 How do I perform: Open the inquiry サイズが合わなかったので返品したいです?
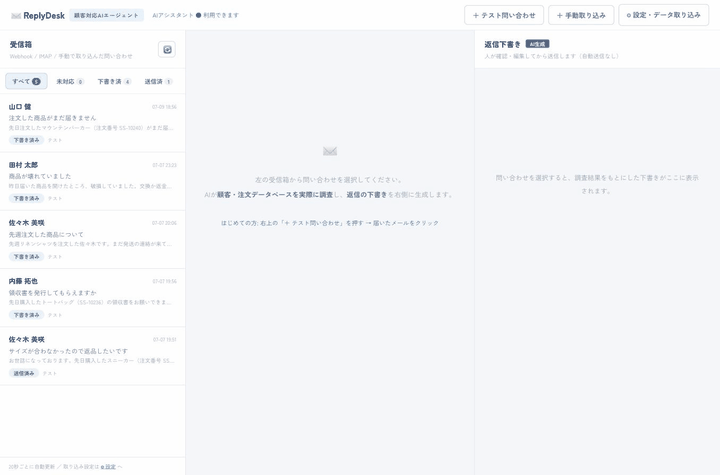(x=92, y=356)
